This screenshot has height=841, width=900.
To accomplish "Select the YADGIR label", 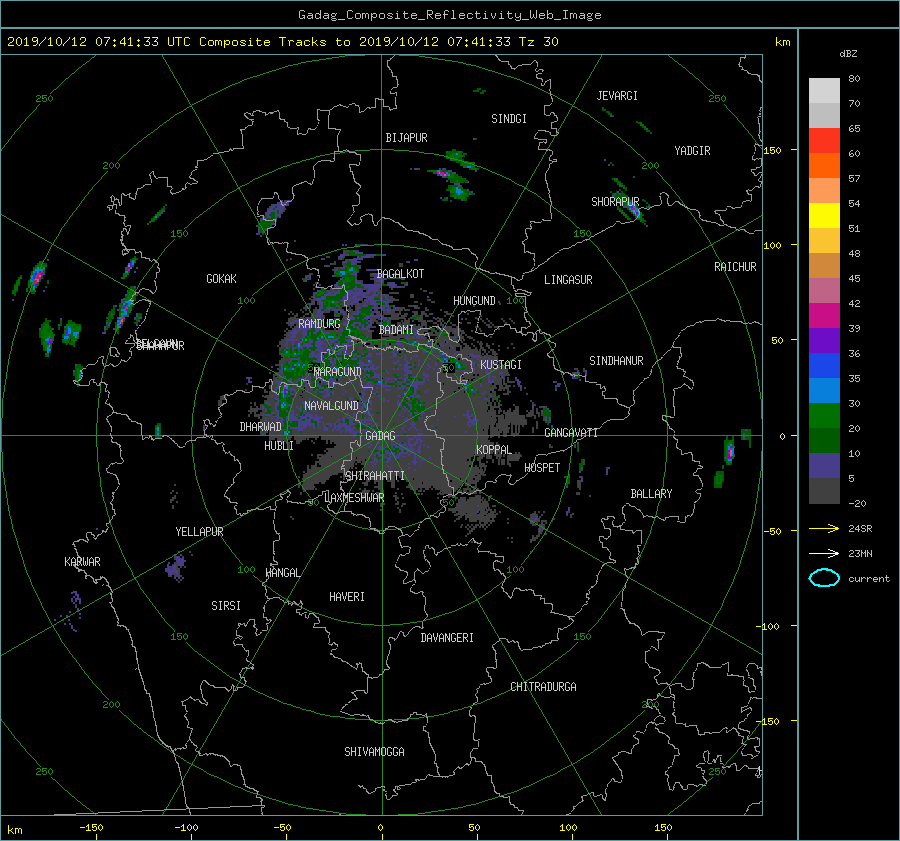I will click(x=692, y=151).
